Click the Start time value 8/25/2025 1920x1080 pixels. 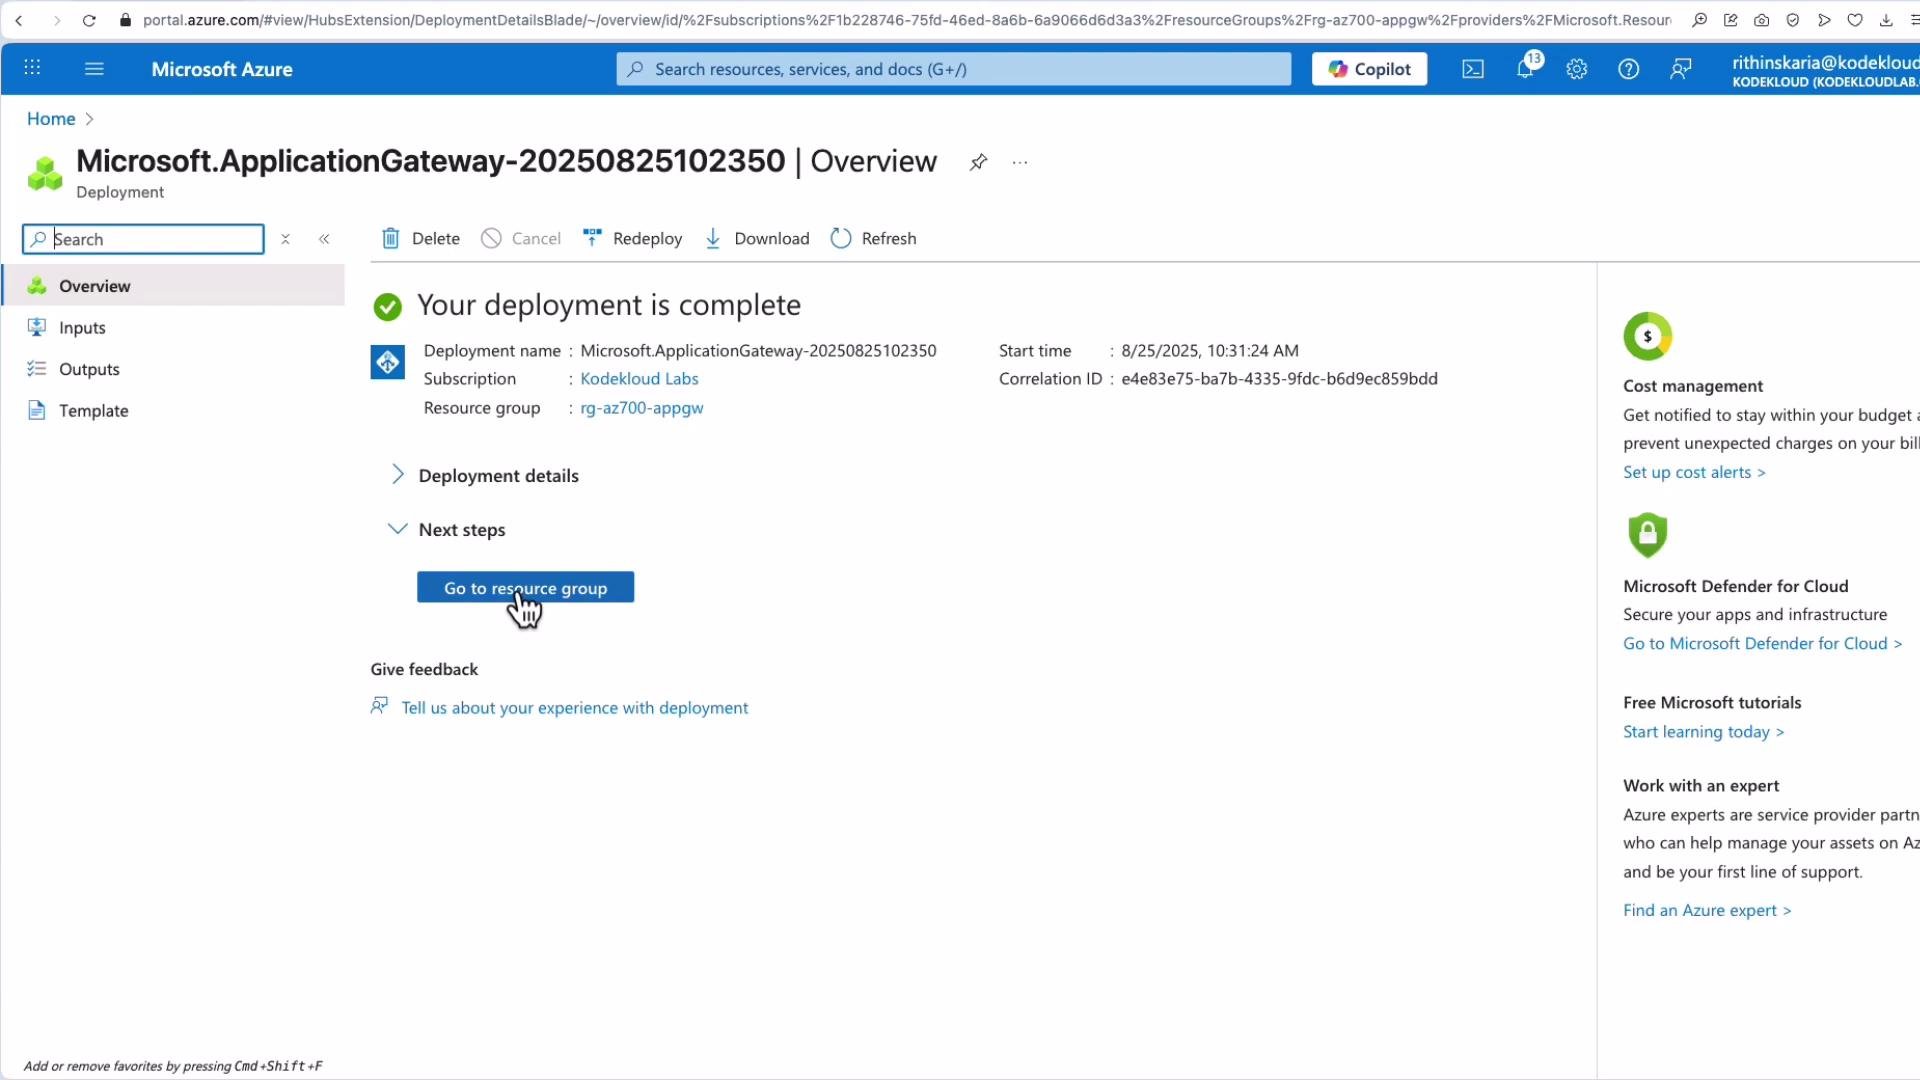pos(1210,351)
